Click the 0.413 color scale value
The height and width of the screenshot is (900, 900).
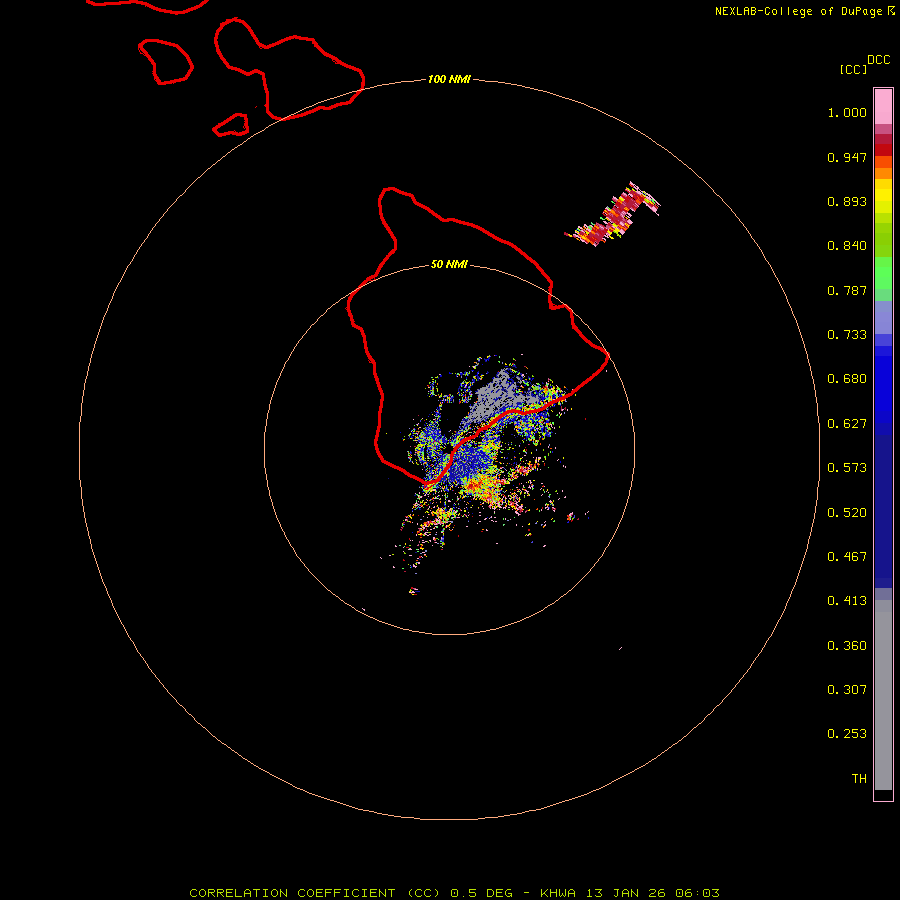pos(847,601)
